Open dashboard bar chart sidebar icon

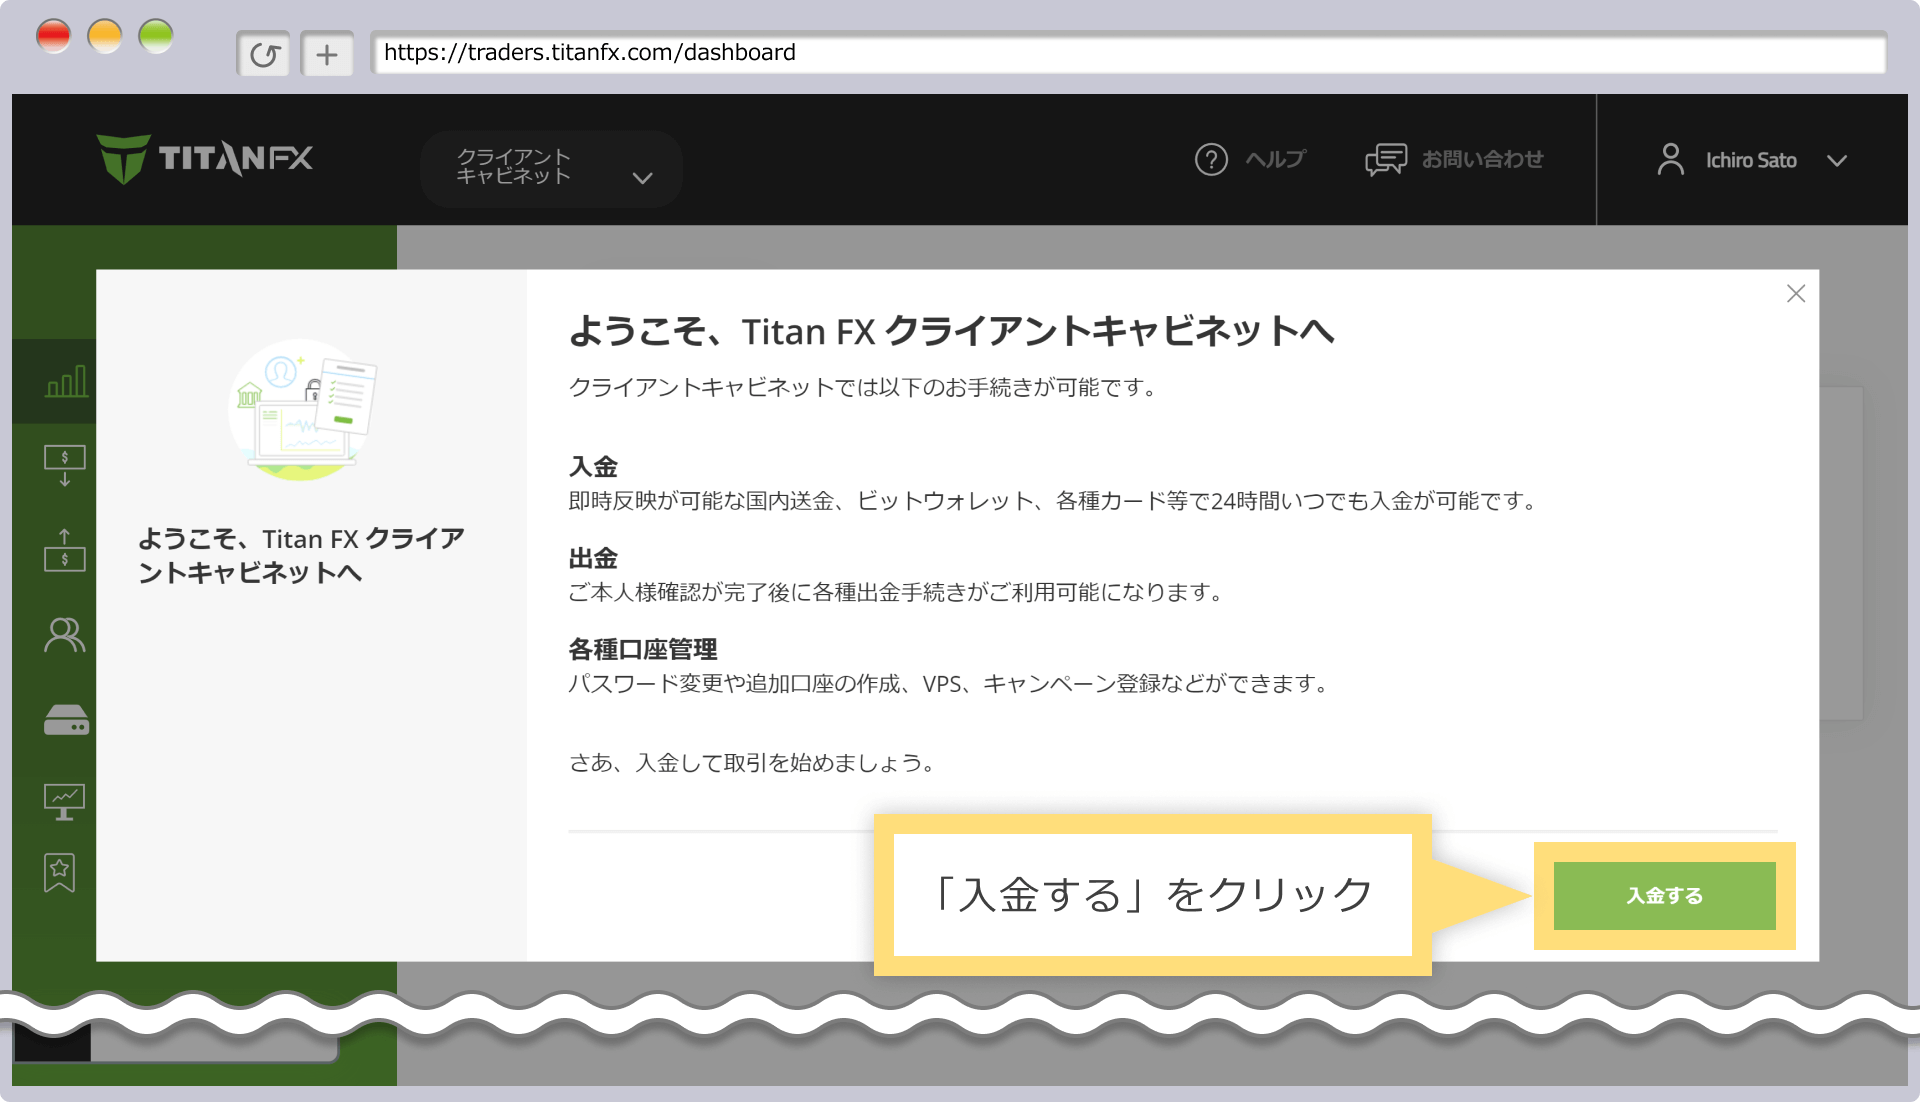point(66,381)
